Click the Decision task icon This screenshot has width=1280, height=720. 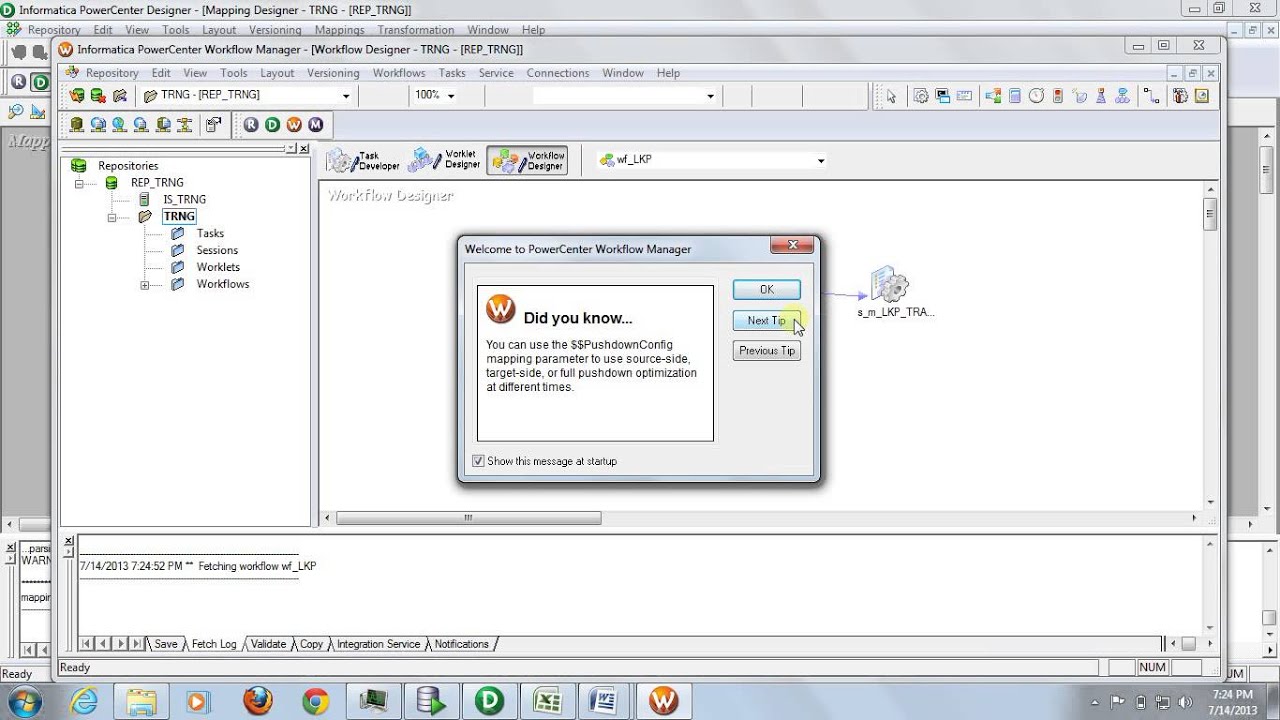[993, 96]
